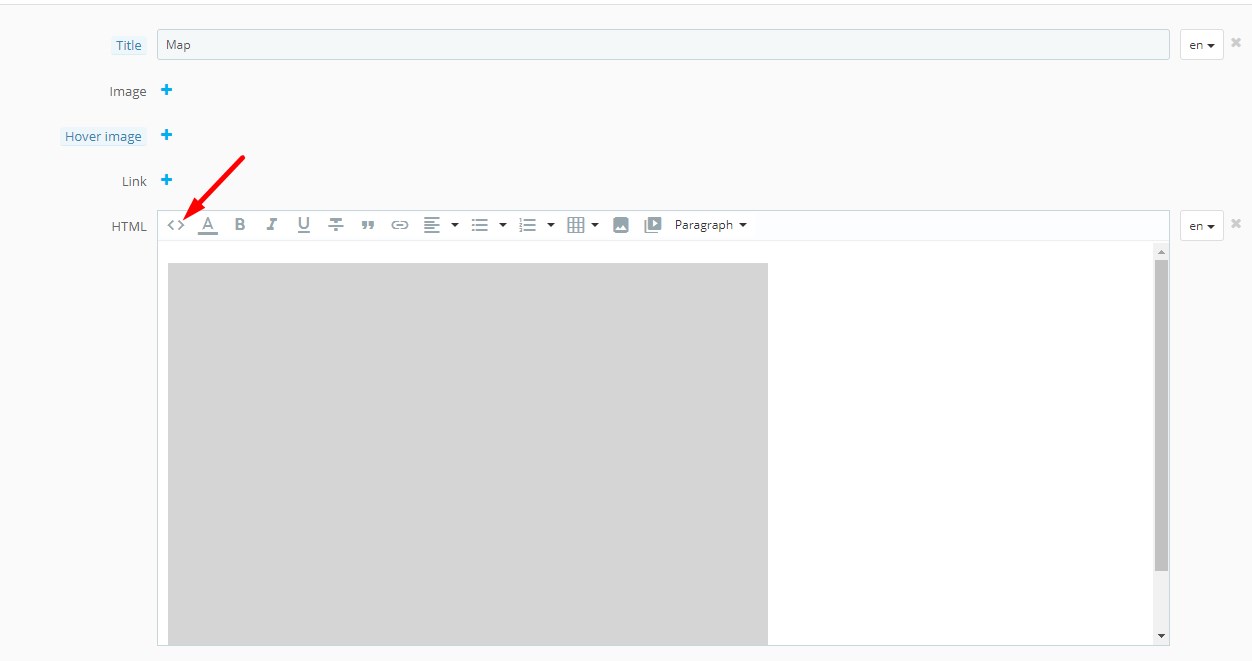Insert a blockquote
The image size is (1252, 661).
pos(368,225)
